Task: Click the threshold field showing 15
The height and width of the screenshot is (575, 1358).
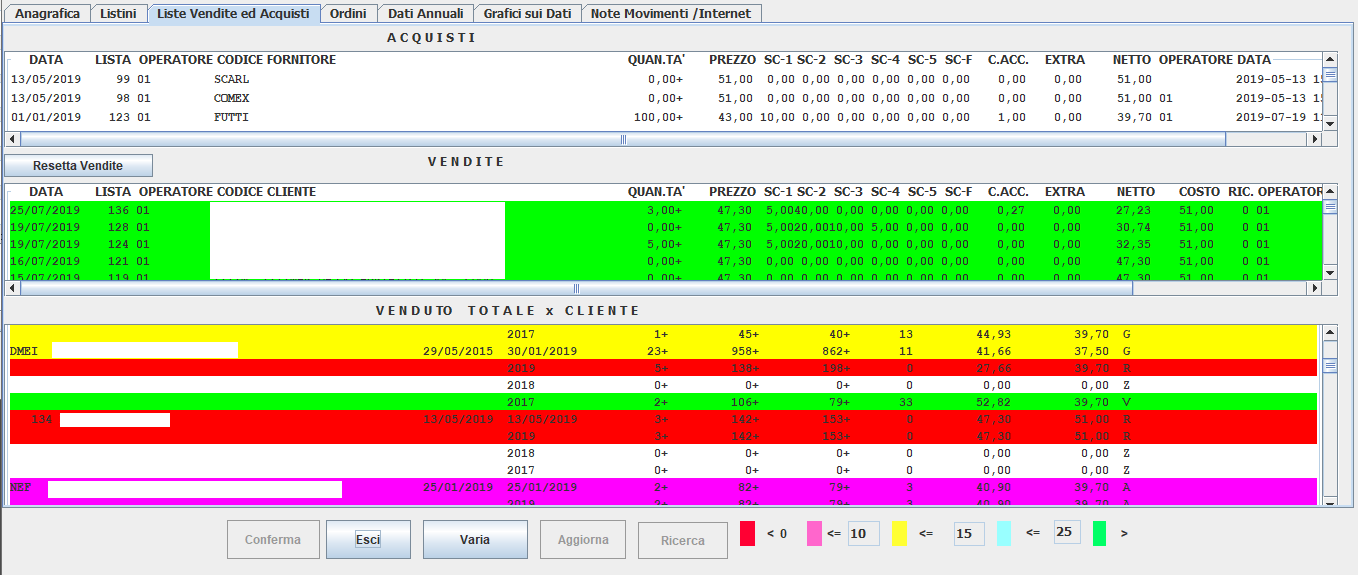Action: tap(968, 533)
